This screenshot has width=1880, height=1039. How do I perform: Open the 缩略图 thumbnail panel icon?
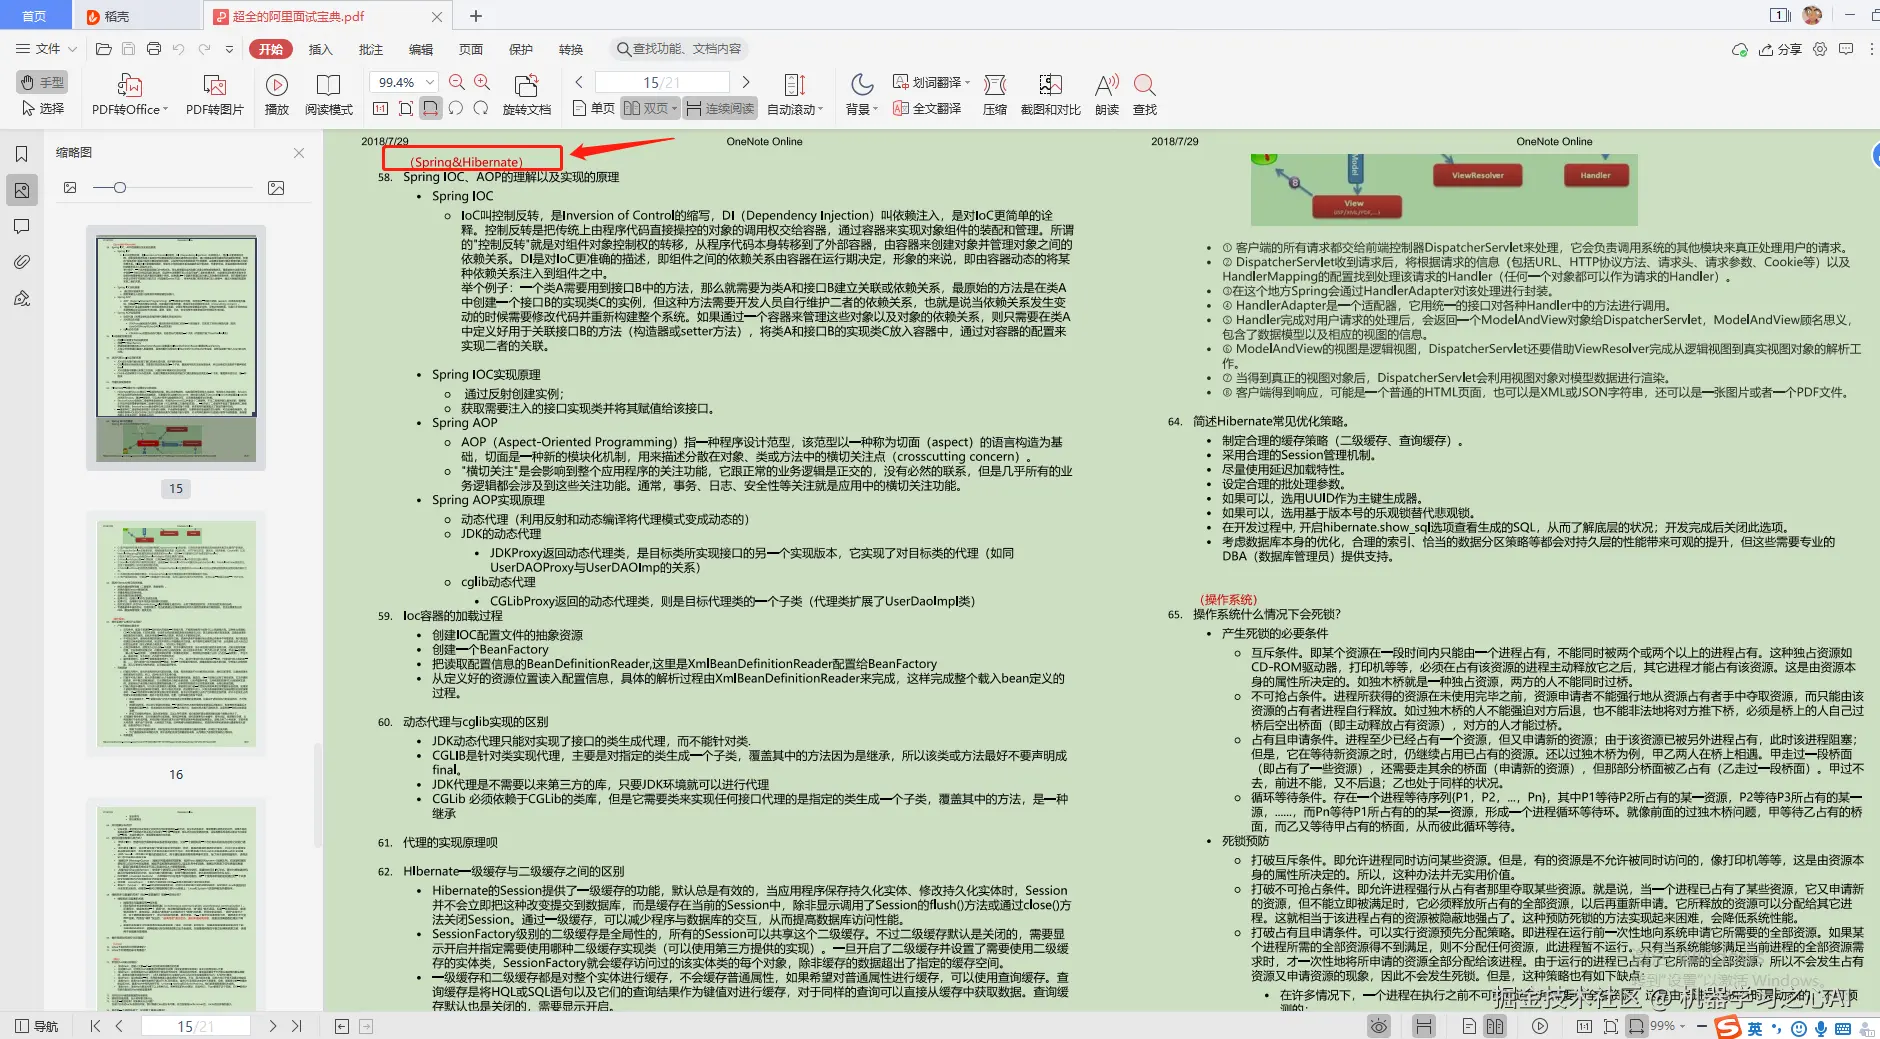(22, 190)
